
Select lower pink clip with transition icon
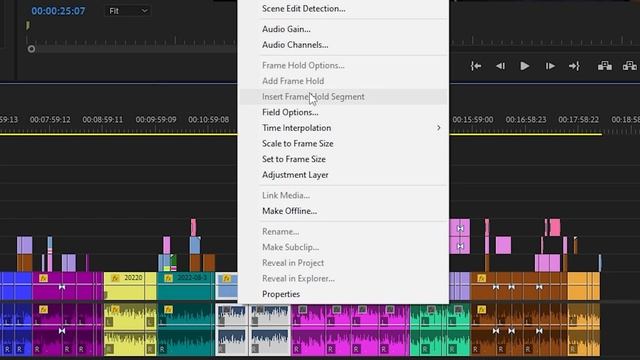tap(460, 246)
